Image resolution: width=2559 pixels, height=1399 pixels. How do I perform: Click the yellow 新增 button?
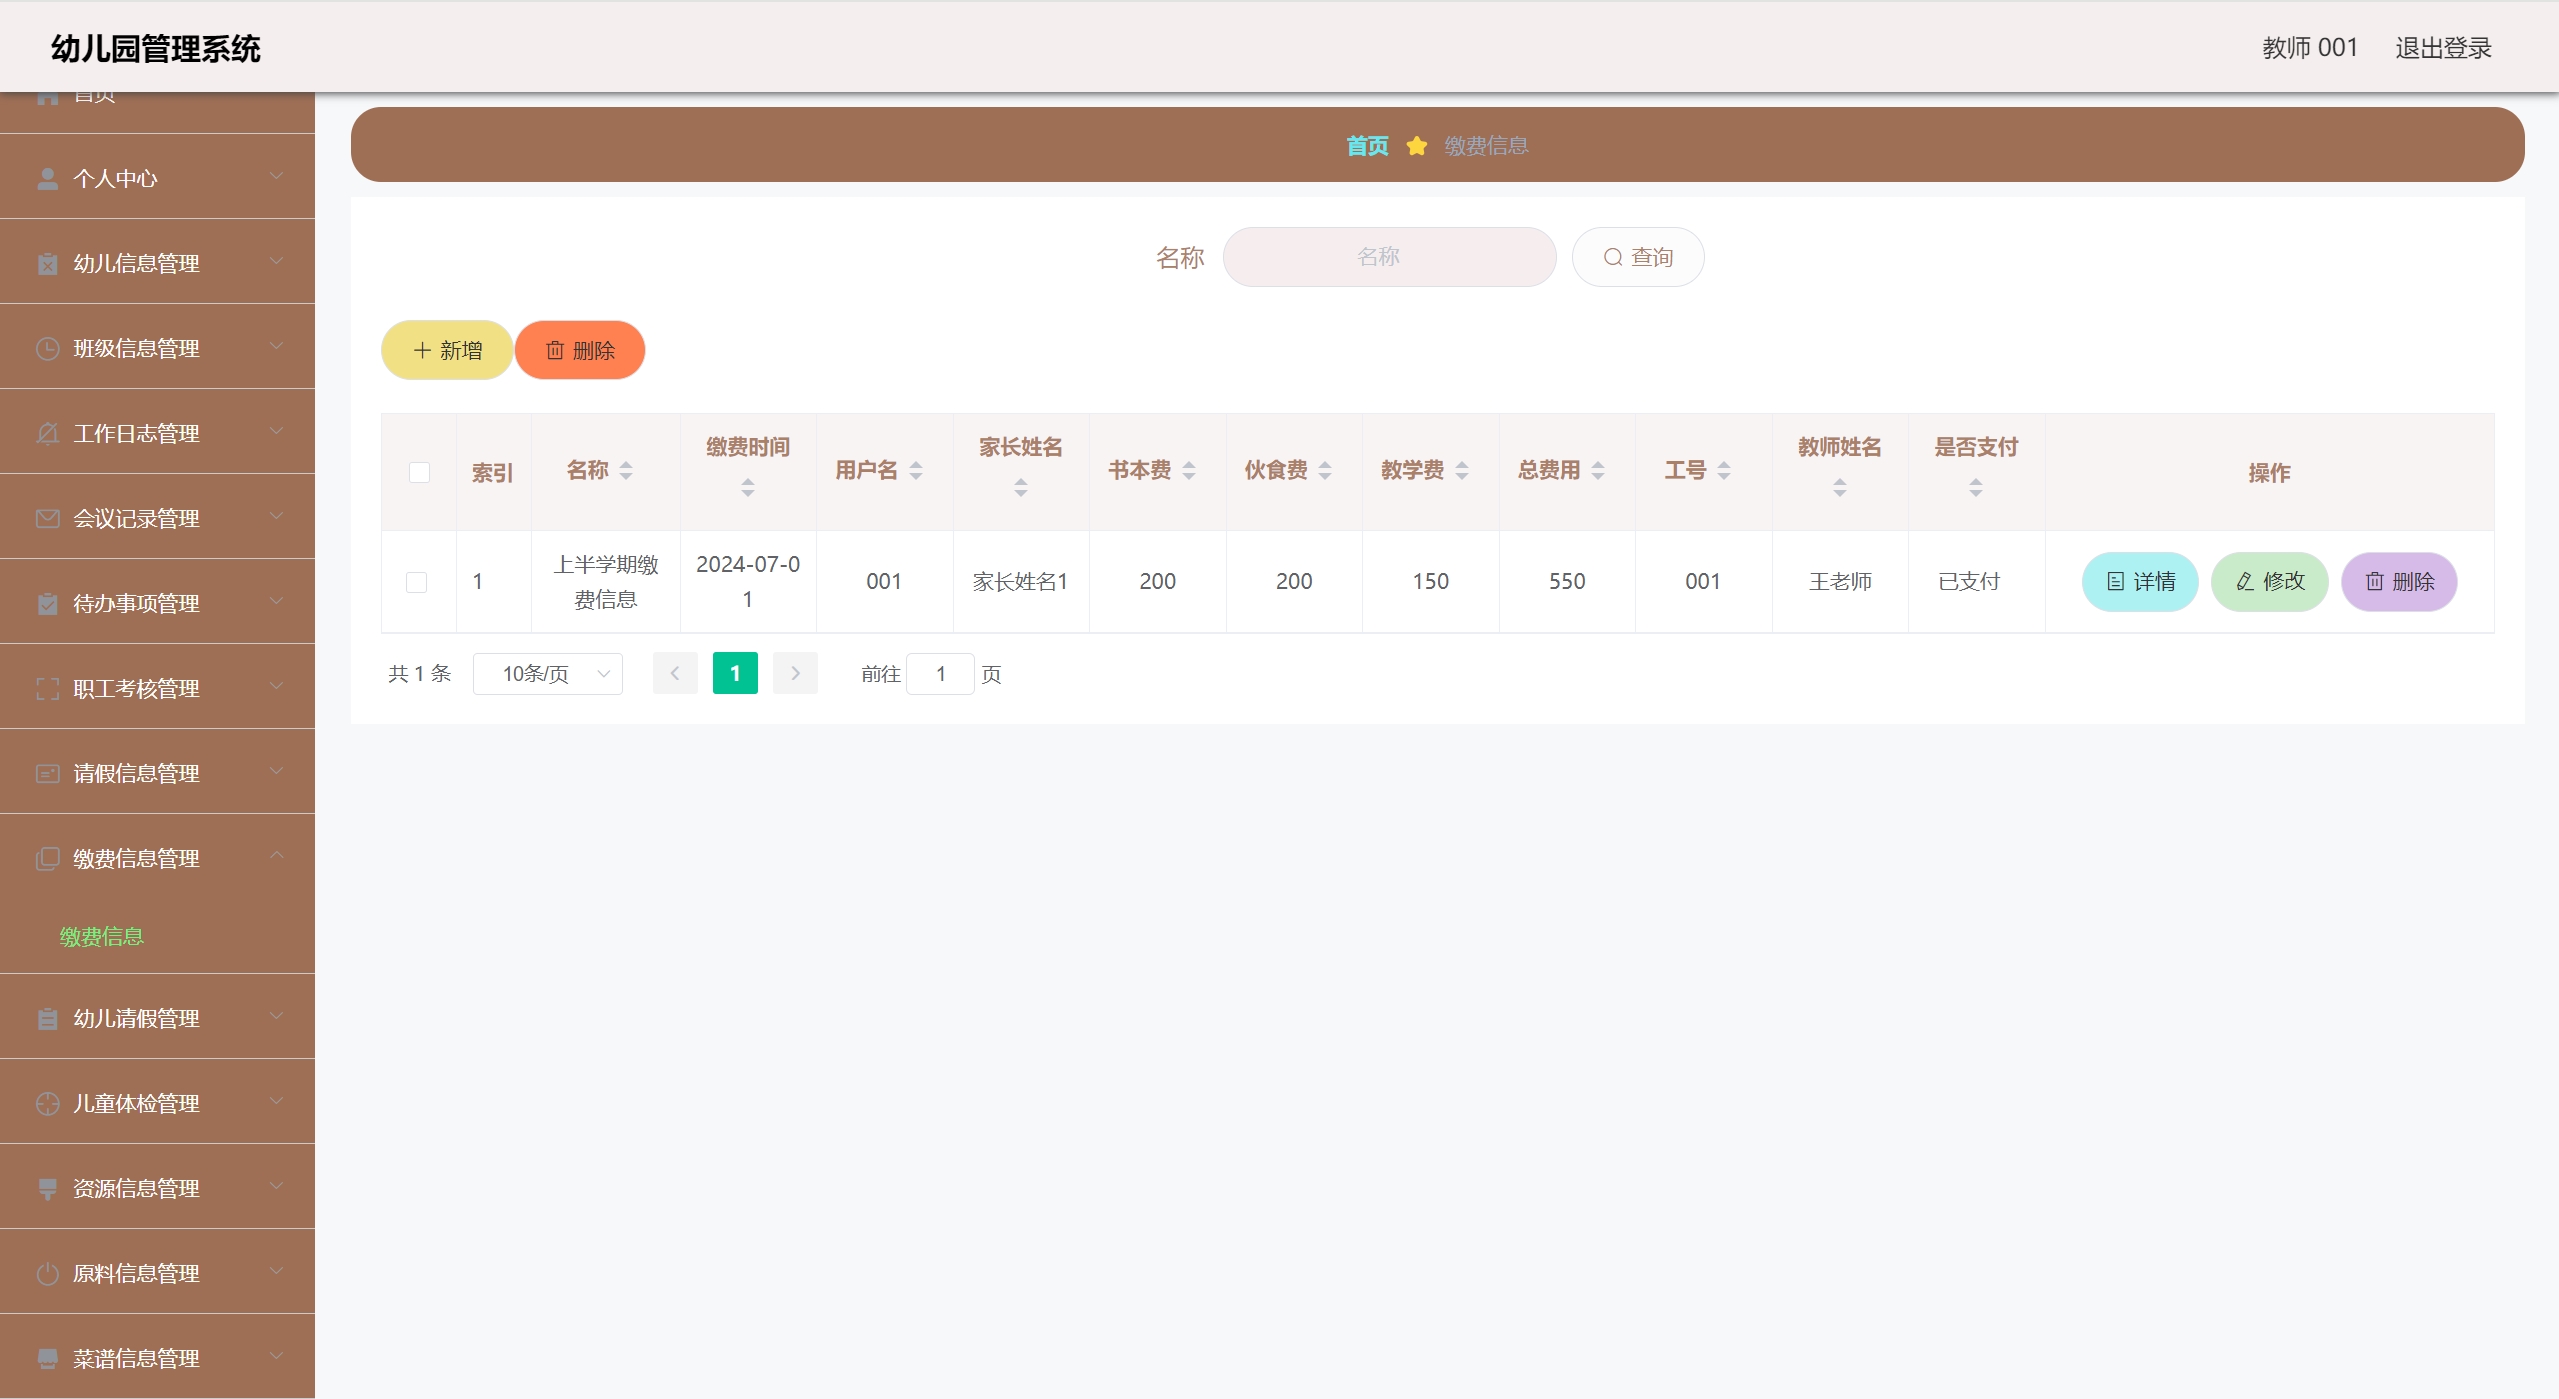coord(447,350)
